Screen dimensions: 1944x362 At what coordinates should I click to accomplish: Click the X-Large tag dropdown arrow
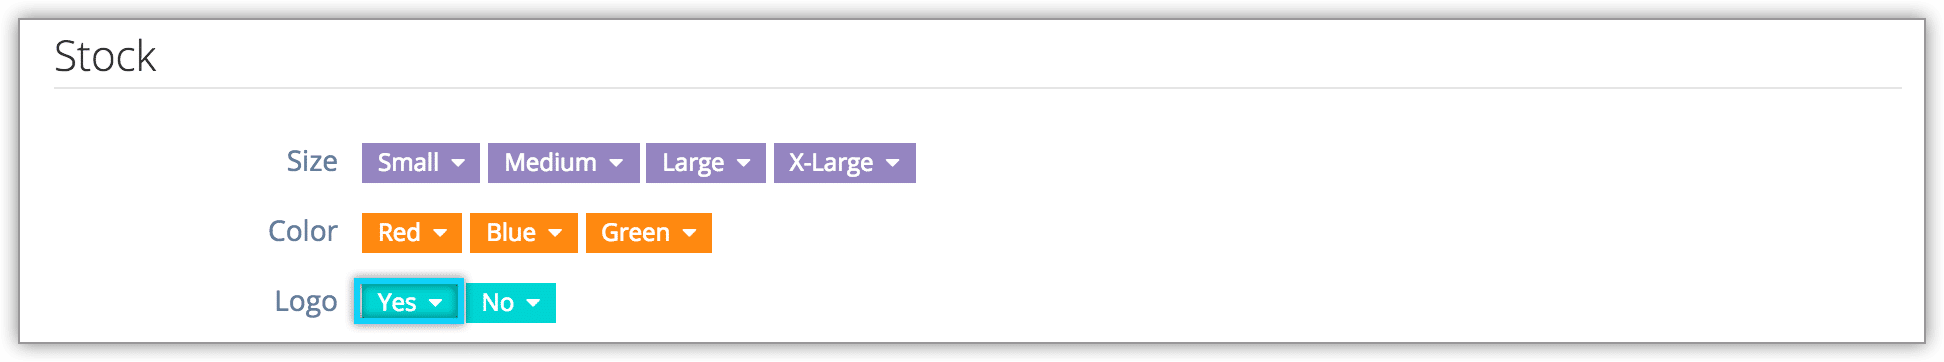(893, 163)
